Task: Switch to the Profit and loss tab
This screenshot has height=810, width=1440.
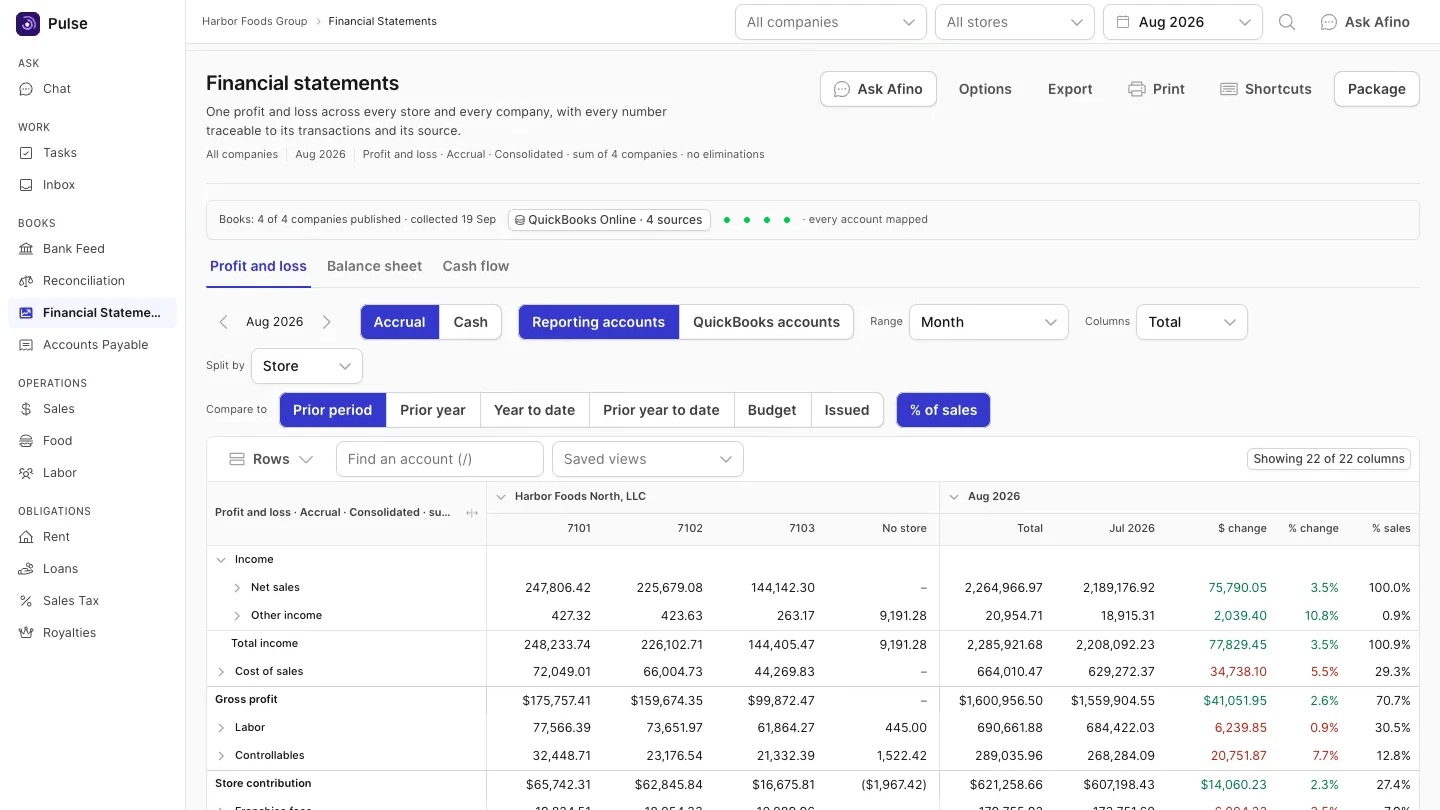Action: click(x=258, y=266)
